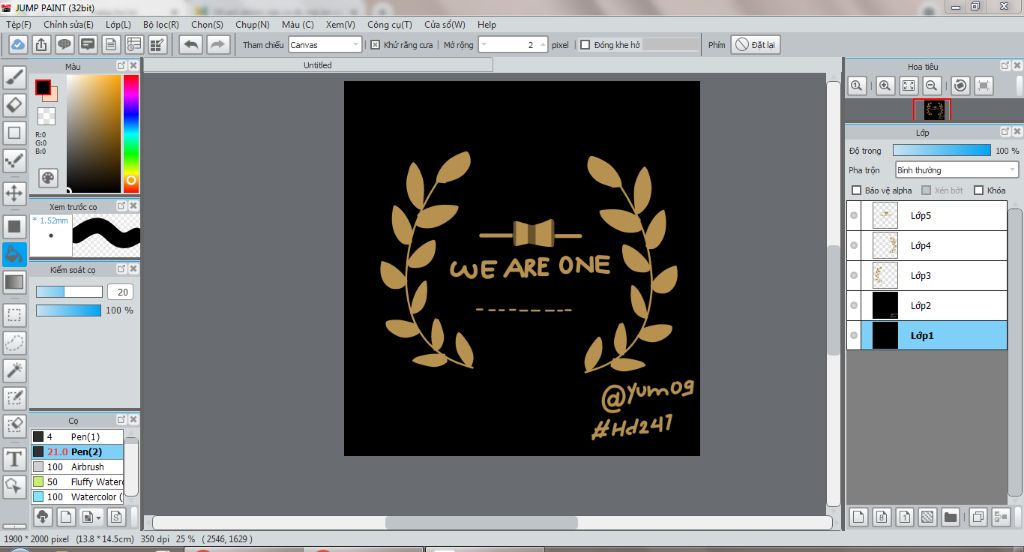Click zoom out magnifier in navigator
Viewport: 1024px width, 552px height.
932,85
